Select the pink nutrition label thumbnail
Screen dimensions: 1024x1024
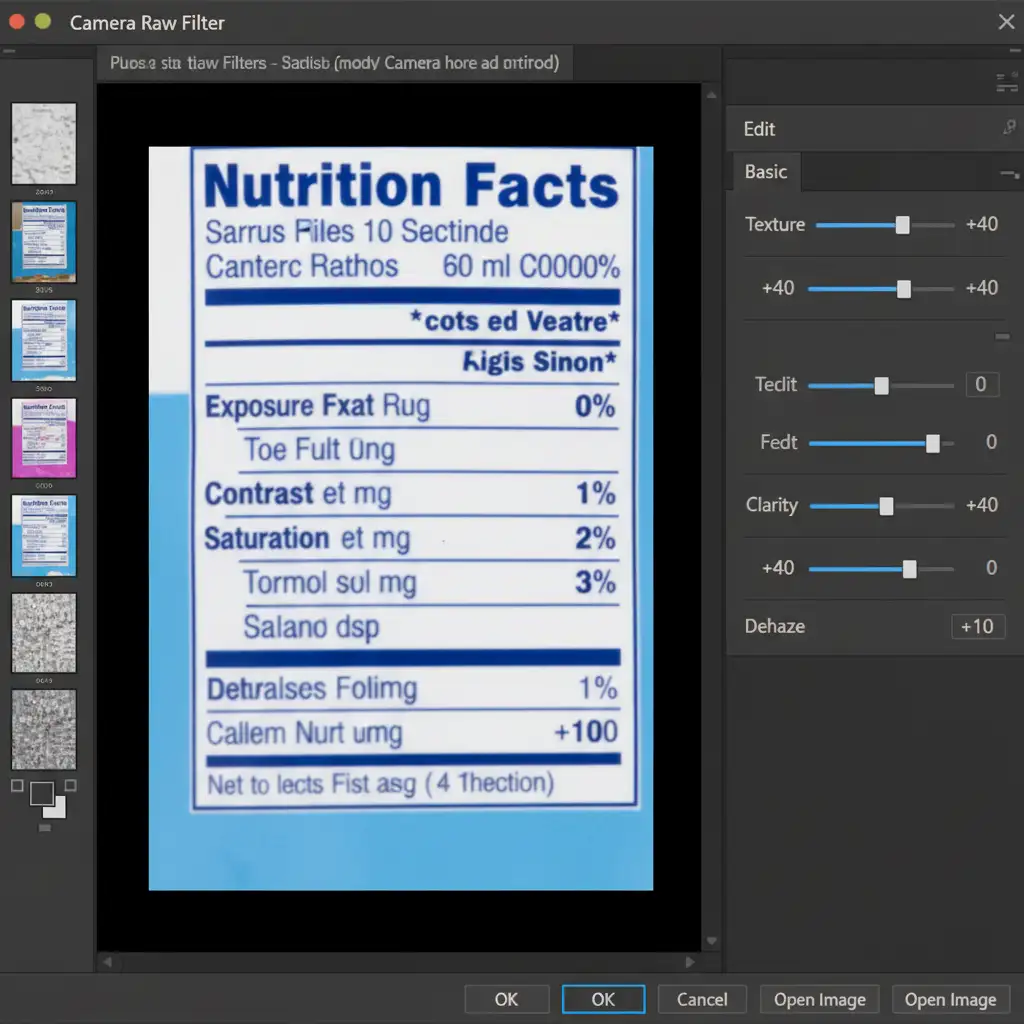pos(43,437)
